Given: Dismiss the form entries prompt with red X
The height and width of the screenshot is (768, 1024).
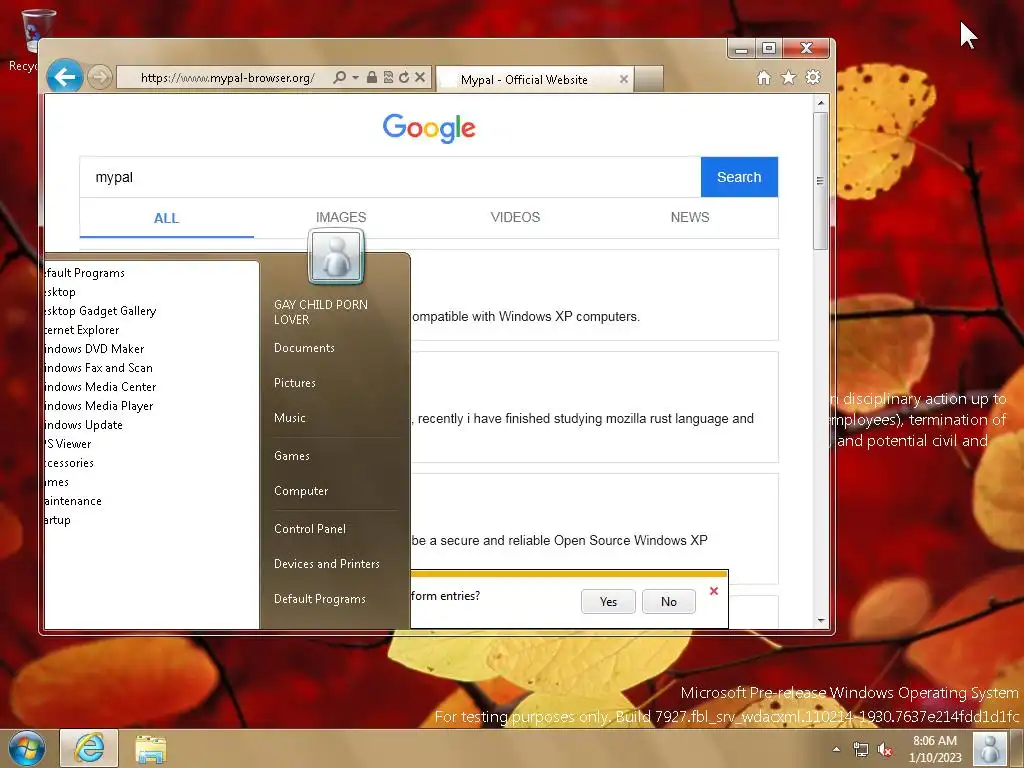Looking at the screenshot, I should tap(714, 590).
